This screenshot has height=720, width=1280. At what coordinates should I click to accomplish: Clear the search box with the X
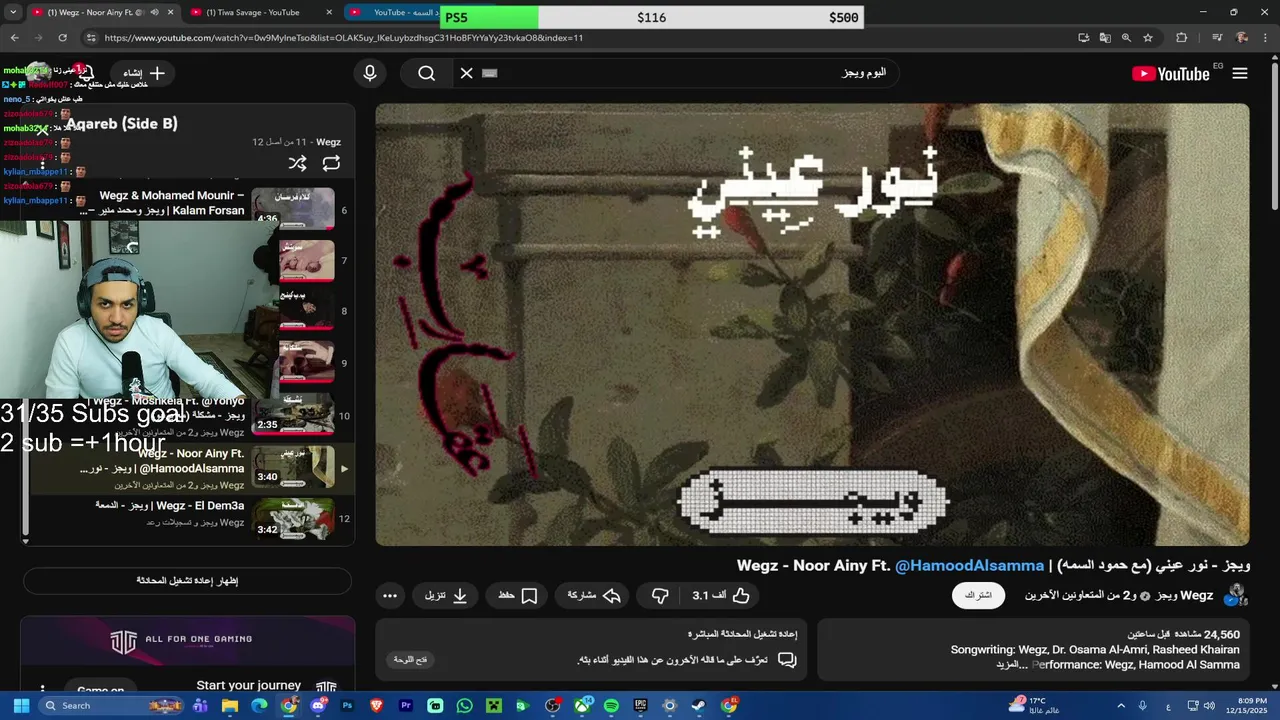[466, 73]
